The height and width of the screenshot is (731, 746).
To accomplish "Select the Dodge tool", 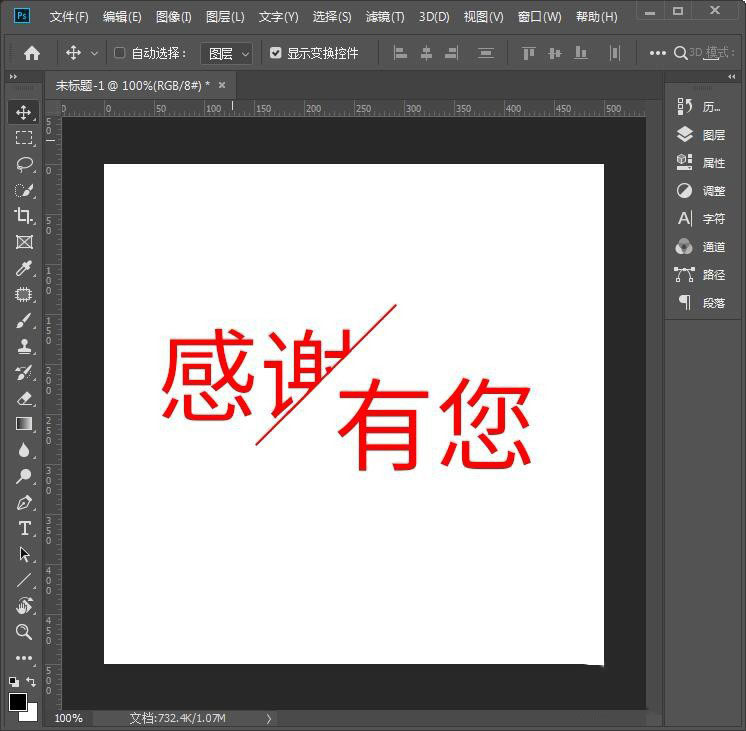I will click(23, 476).
